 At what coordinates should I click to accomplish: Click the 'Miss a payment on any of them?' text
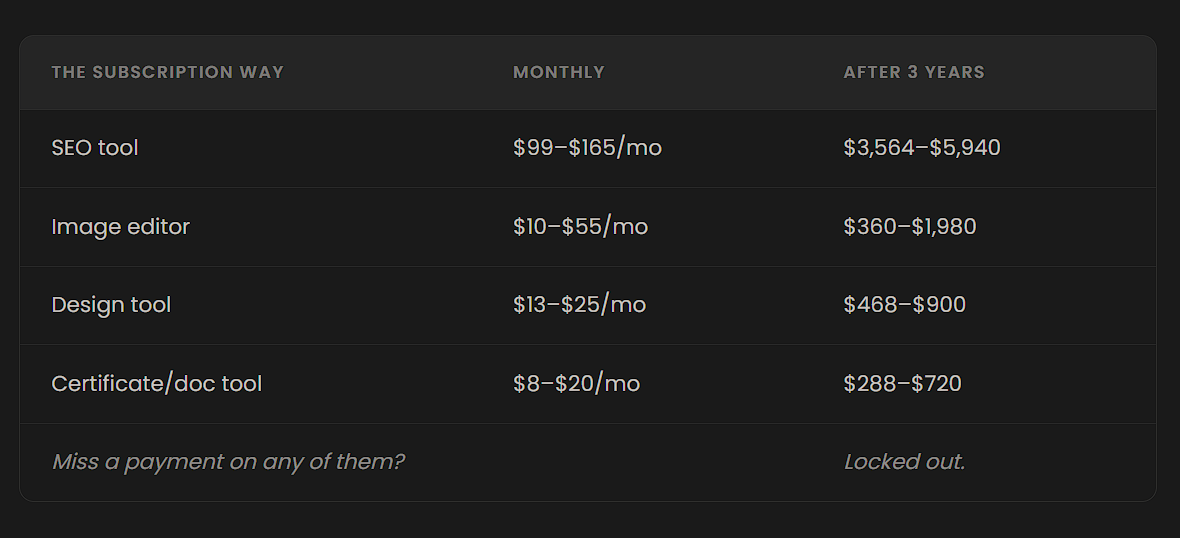coord(228,461)
